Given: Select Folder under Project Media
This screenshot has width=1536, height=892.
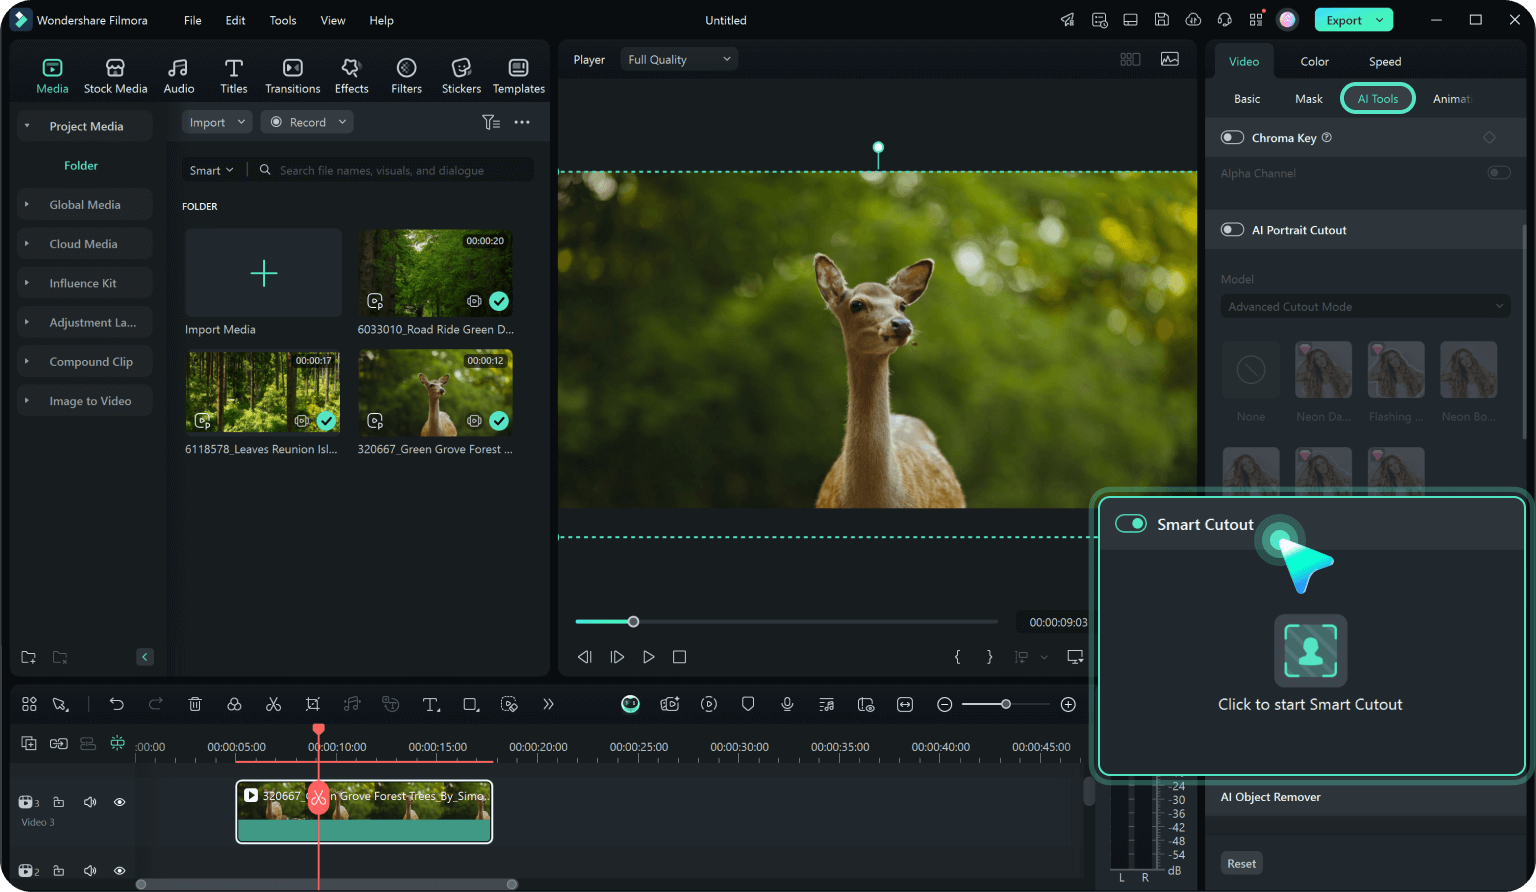Looking at the screenshot, I should point(81,166).
